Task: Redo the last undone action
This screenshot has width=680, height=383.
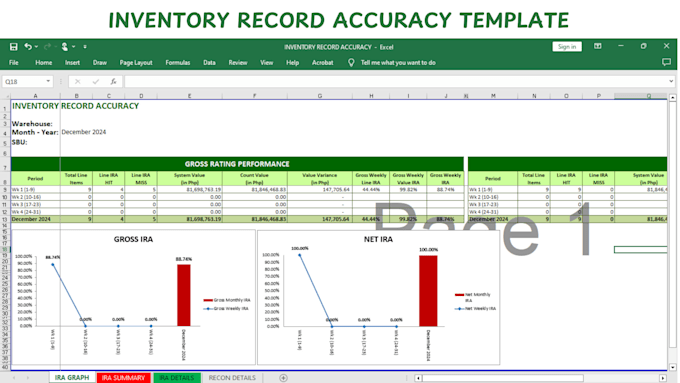Action: pyautogui.click(x=47, y=46)
